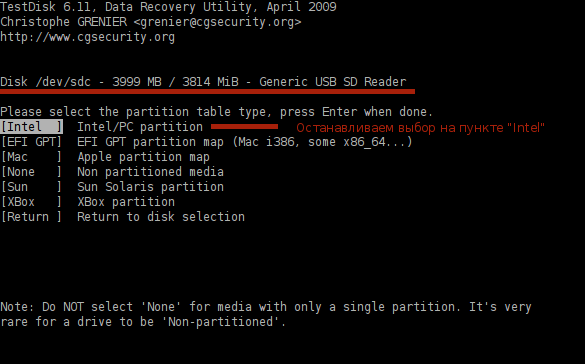Screen dimensions: 585x364
Task: Click the 'Non partitioned media' description
Action: 150,172
